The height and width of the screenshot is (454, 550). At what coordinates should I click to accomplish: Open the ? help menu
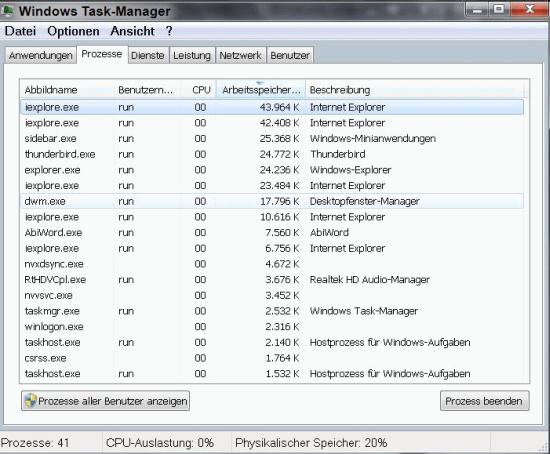tap(169, 31)
